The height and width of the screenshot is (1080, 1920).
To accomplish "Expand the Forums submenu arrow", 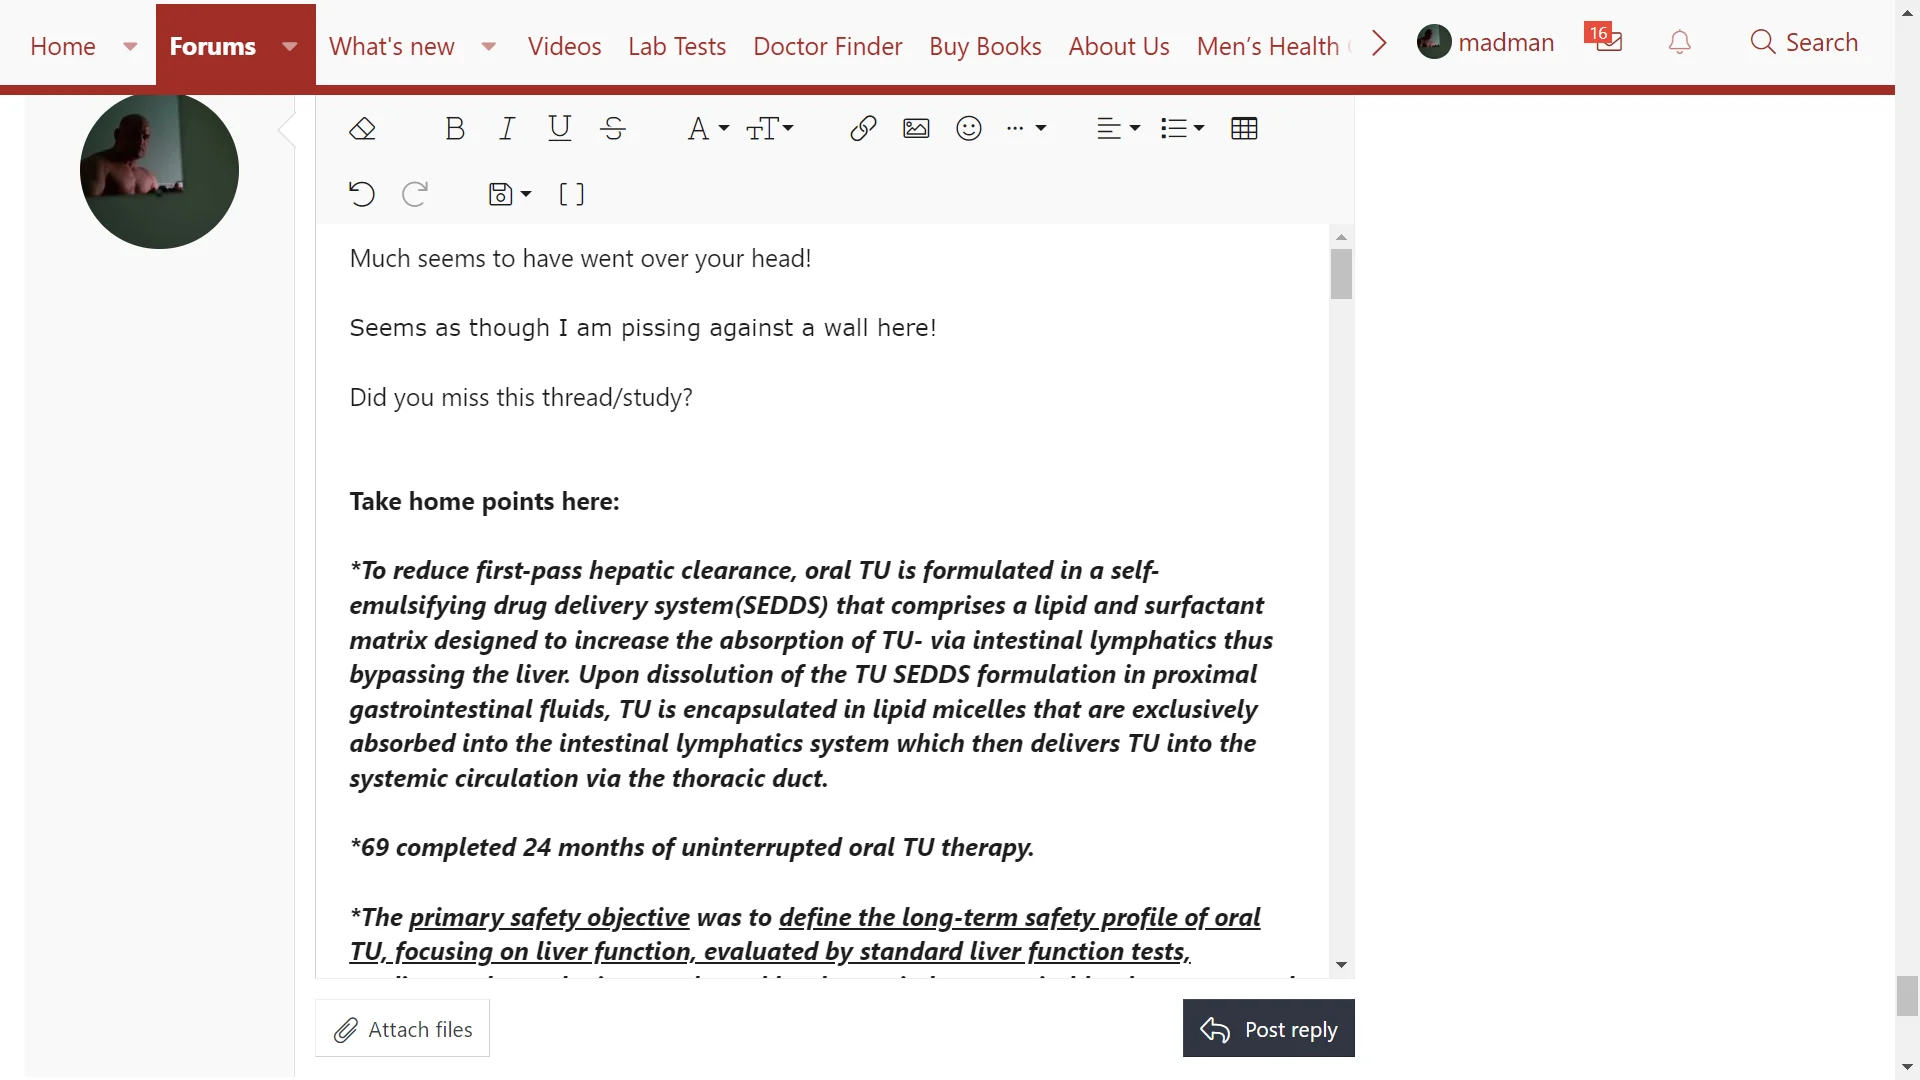I will pyautogui.click(x=290, y=46).
